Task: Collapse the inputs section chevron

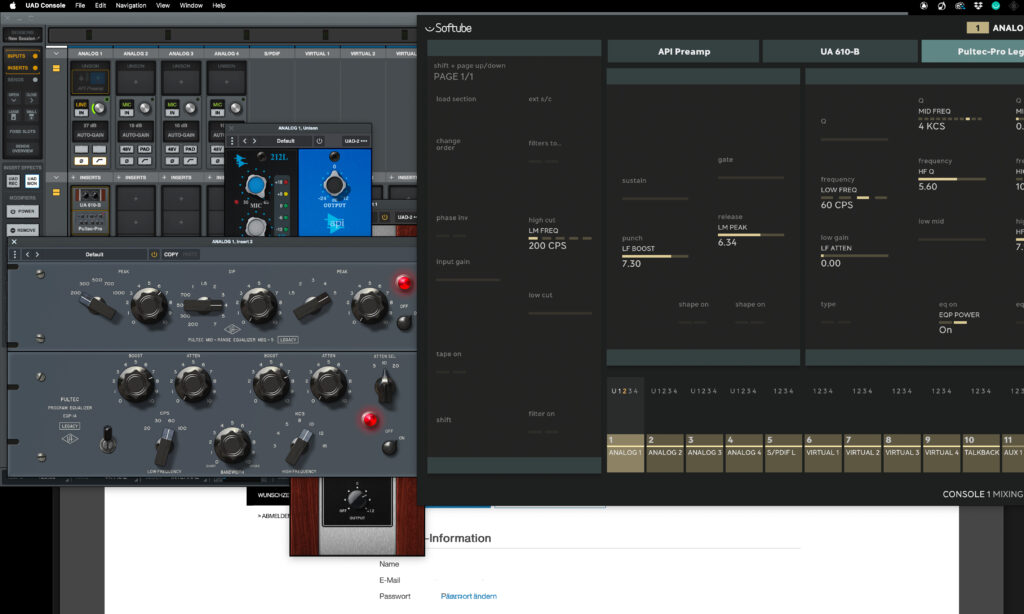Action: click(56, 54)
